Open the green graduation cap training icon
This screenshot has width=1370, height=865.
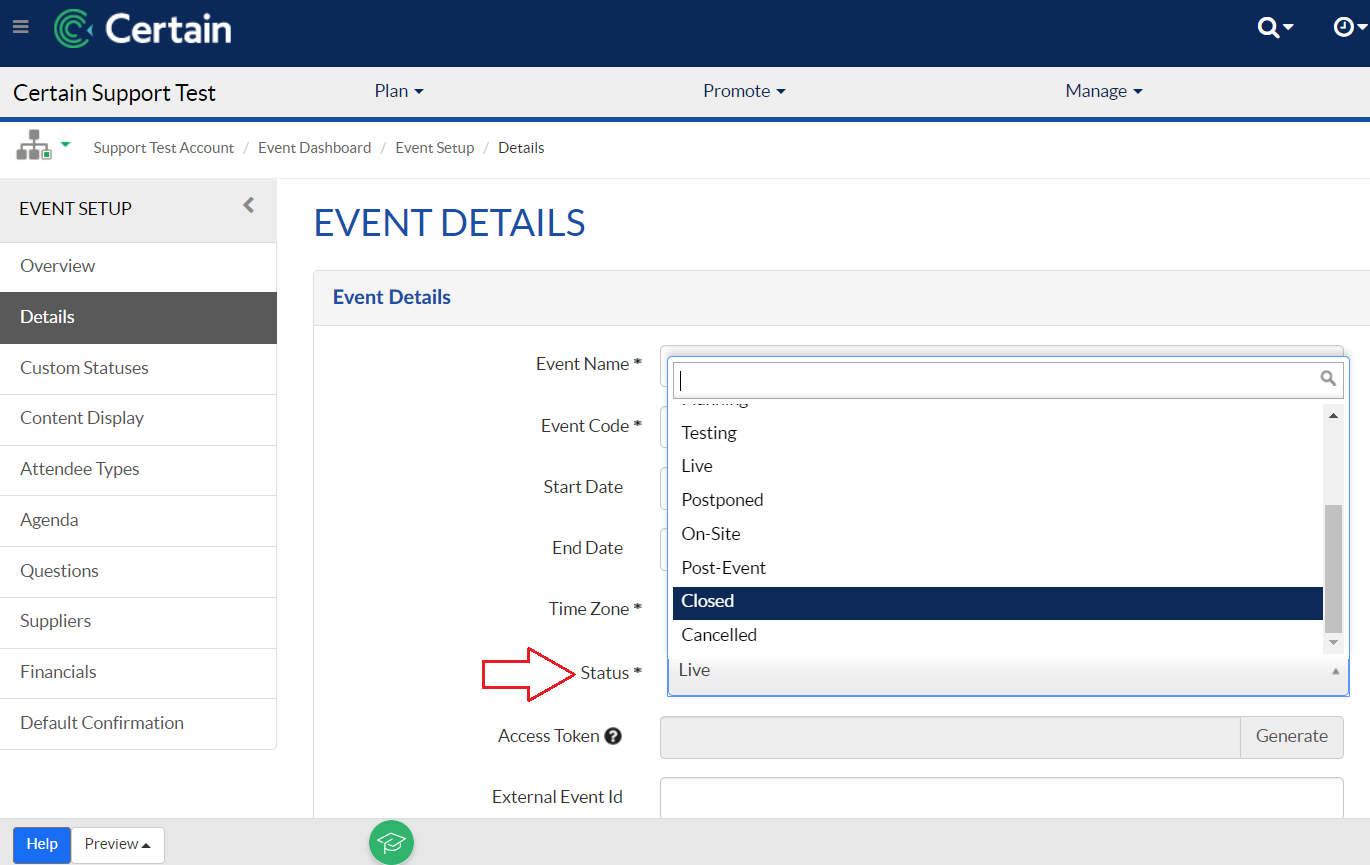391,842
